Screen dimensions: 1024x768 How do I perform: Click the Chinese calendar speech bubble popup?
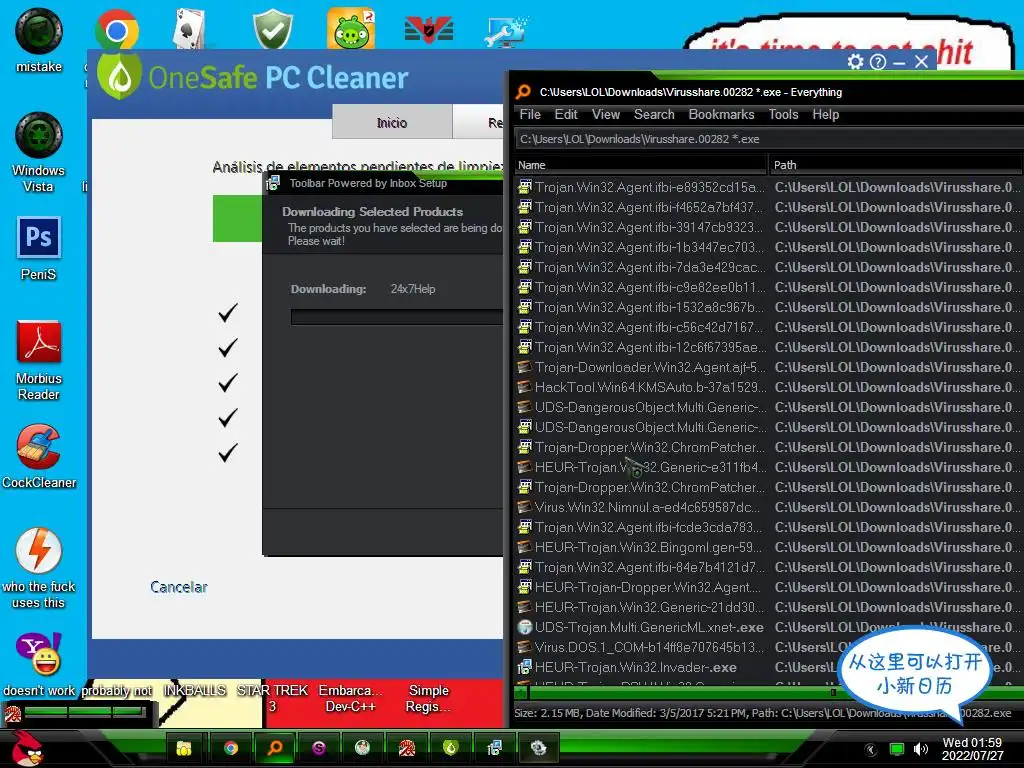914,673
